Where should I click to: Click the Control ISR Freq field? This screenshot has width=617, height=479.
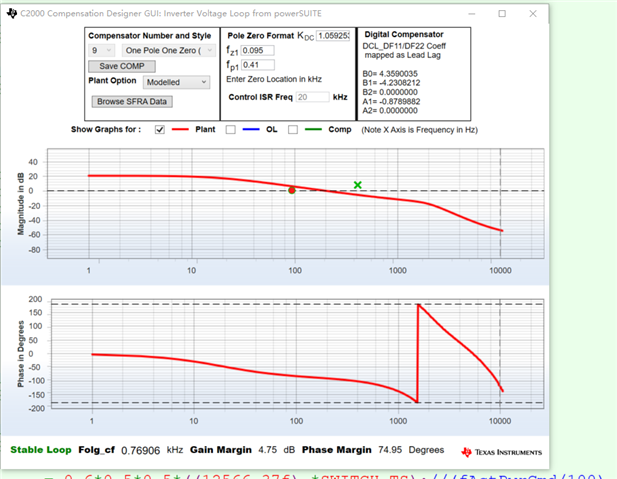[312, 97]
